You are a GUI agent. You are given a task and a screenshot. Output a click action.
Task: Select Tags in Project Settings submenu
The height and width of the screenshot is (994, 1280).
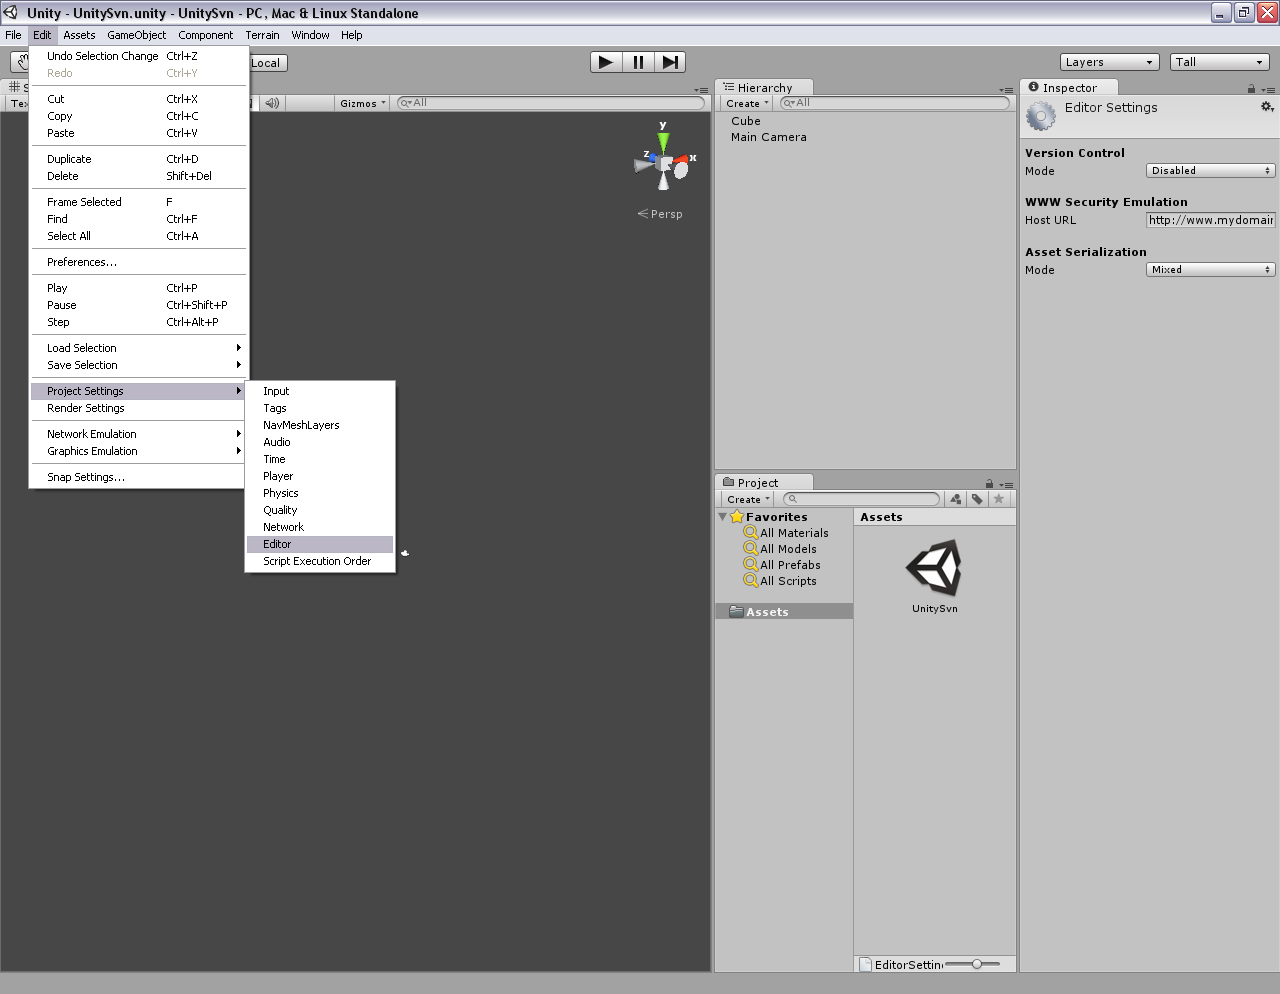click(x=320, y=408)
